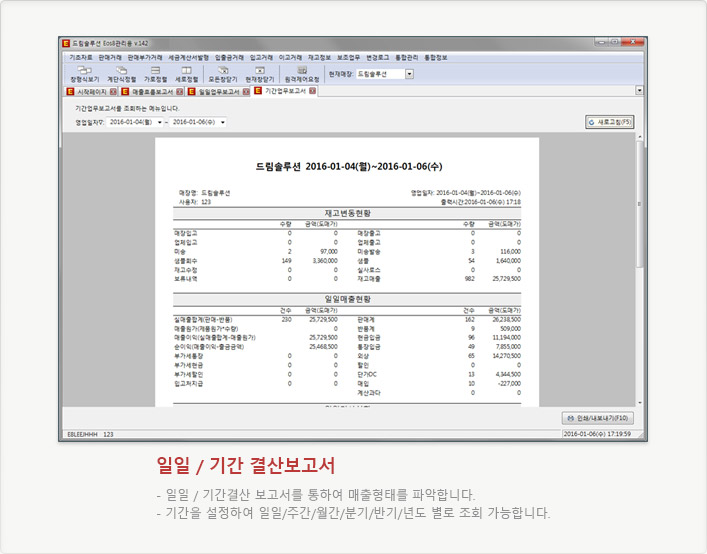
Task: Select the 기간업무보고서 tab
Action: point(285,91)
